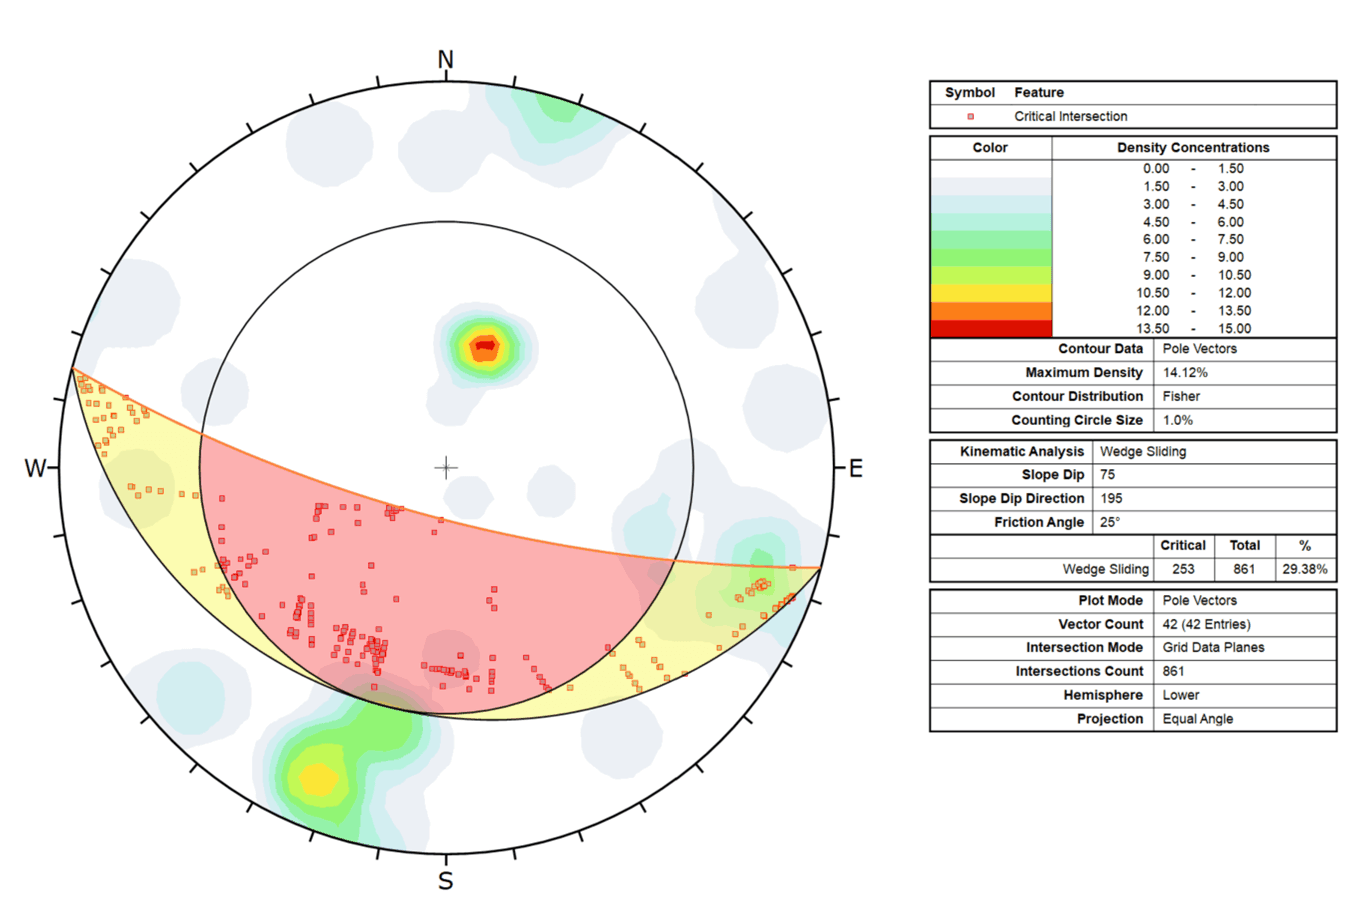Click the 'Kinematic Analysis' label

(x=1021, y=452)
